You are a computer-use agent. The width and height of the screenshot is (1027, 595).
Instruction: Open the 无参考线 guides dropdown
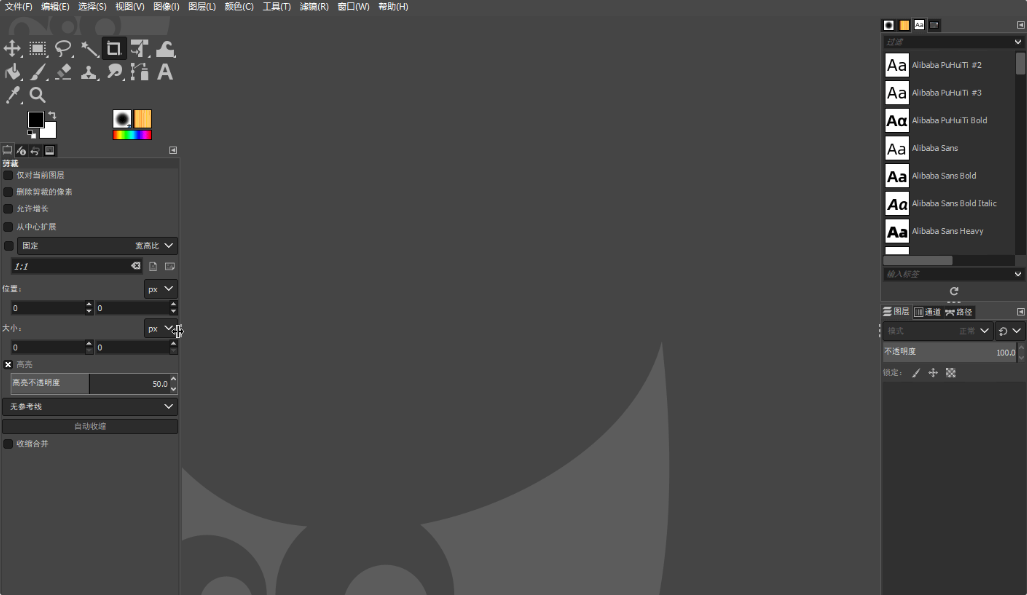tap(90, 406)
